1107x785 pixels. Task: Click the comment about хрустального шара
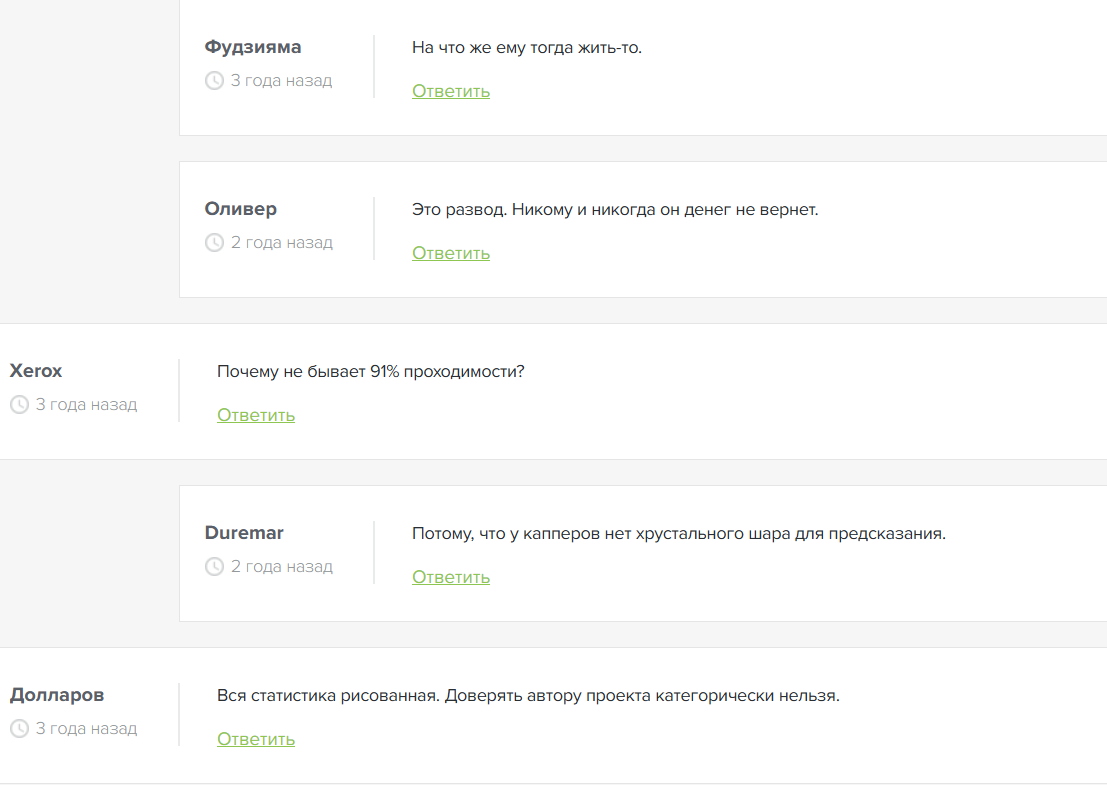678,534
